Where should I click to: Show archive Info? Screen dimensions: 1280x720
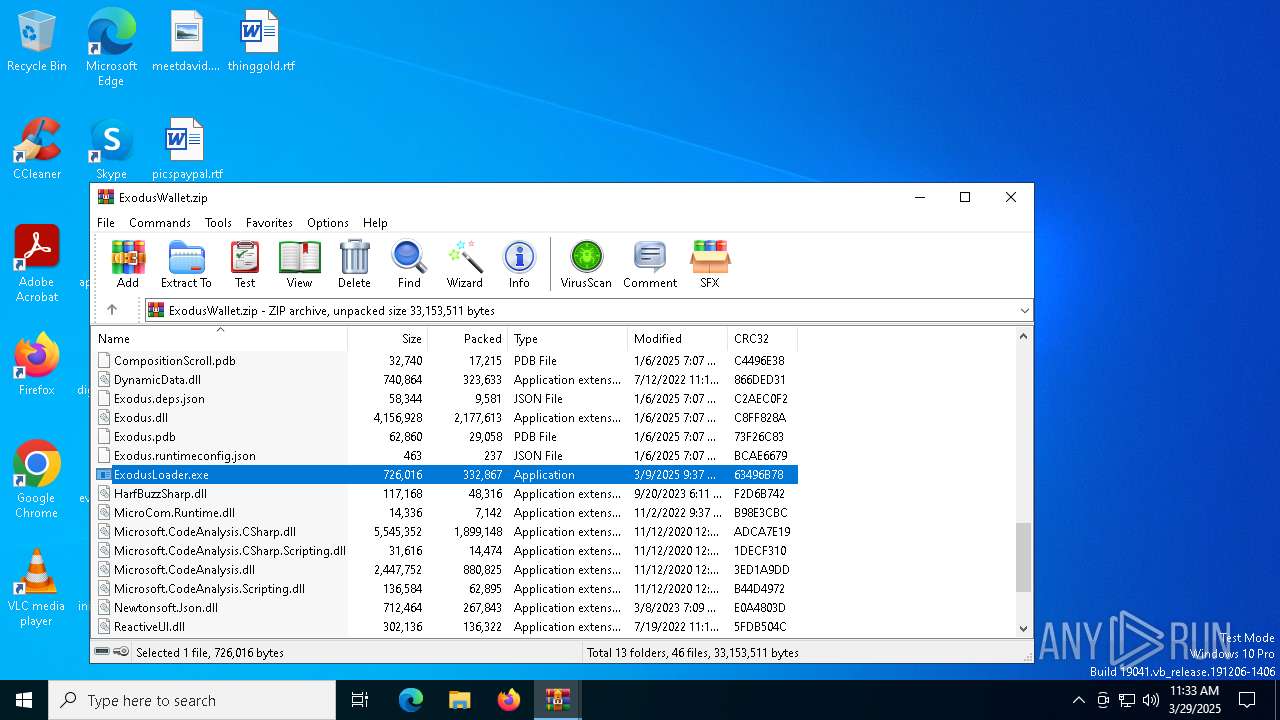pyautogui.click(x=519, y=264)
